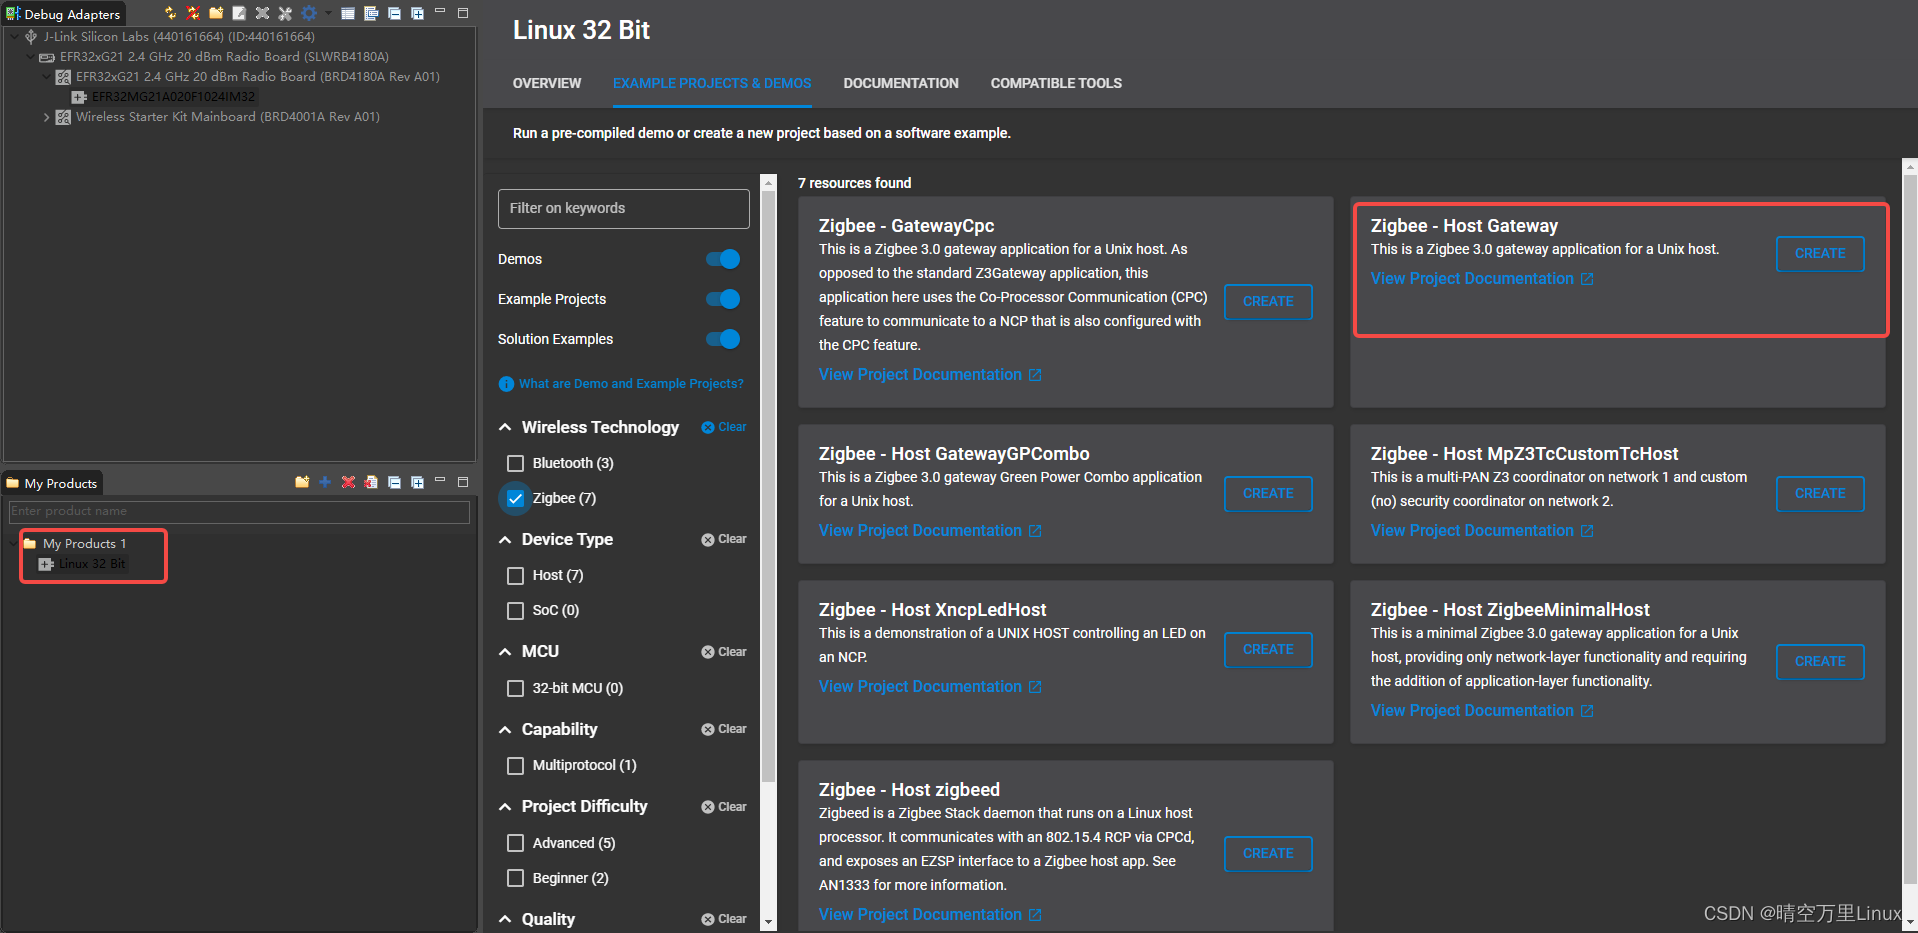Check the Advanced (5) checkbox
This screenshot has width=1918, height=933.
tap(515, 843)
